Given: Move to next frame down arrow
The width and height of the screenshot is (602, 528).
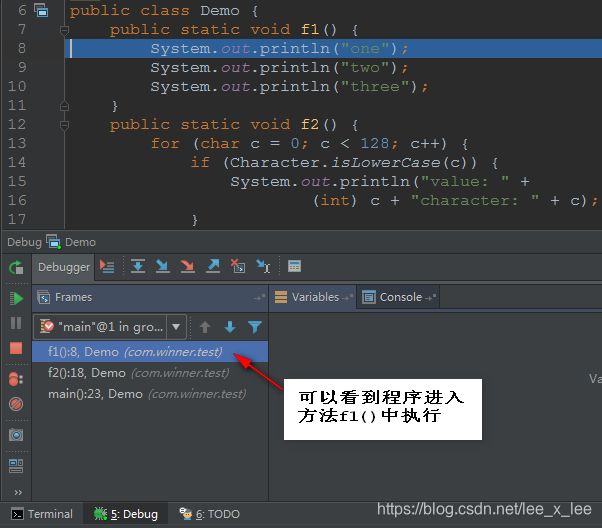Looking at the screenshot, I should 230,327.
